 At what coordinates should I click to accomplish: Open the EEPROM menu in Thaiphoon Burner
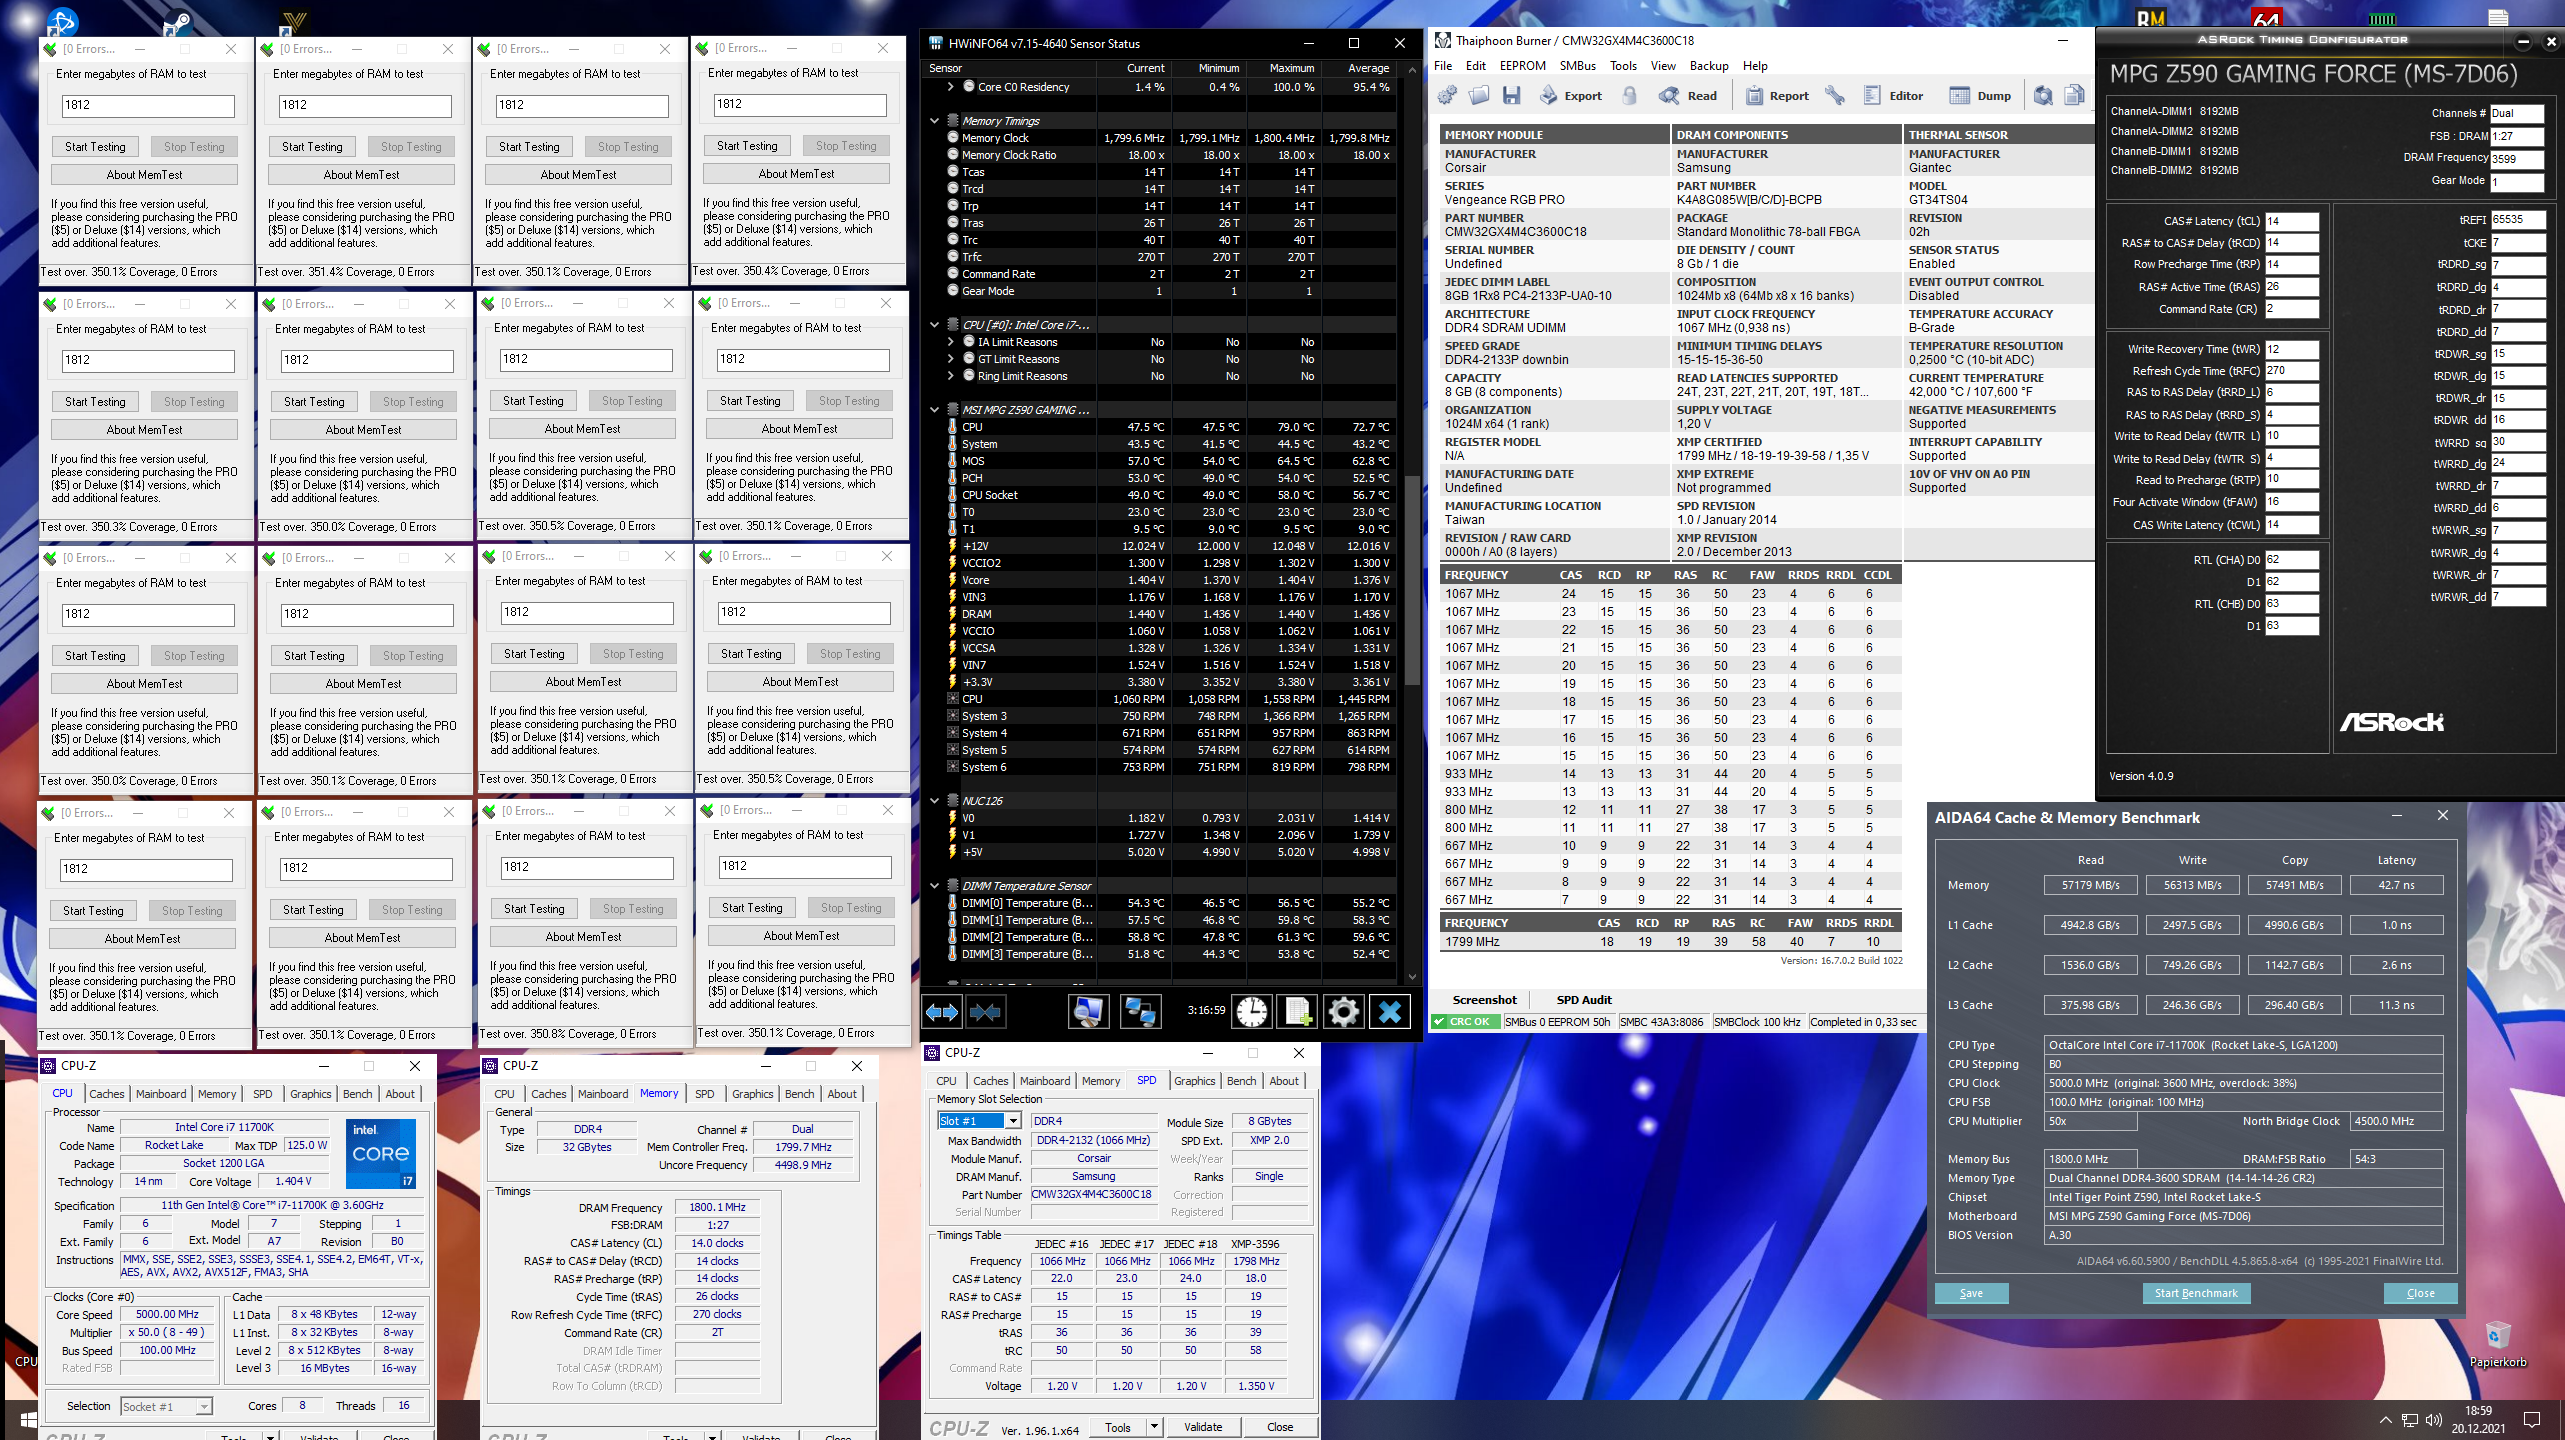[1522, 66]
